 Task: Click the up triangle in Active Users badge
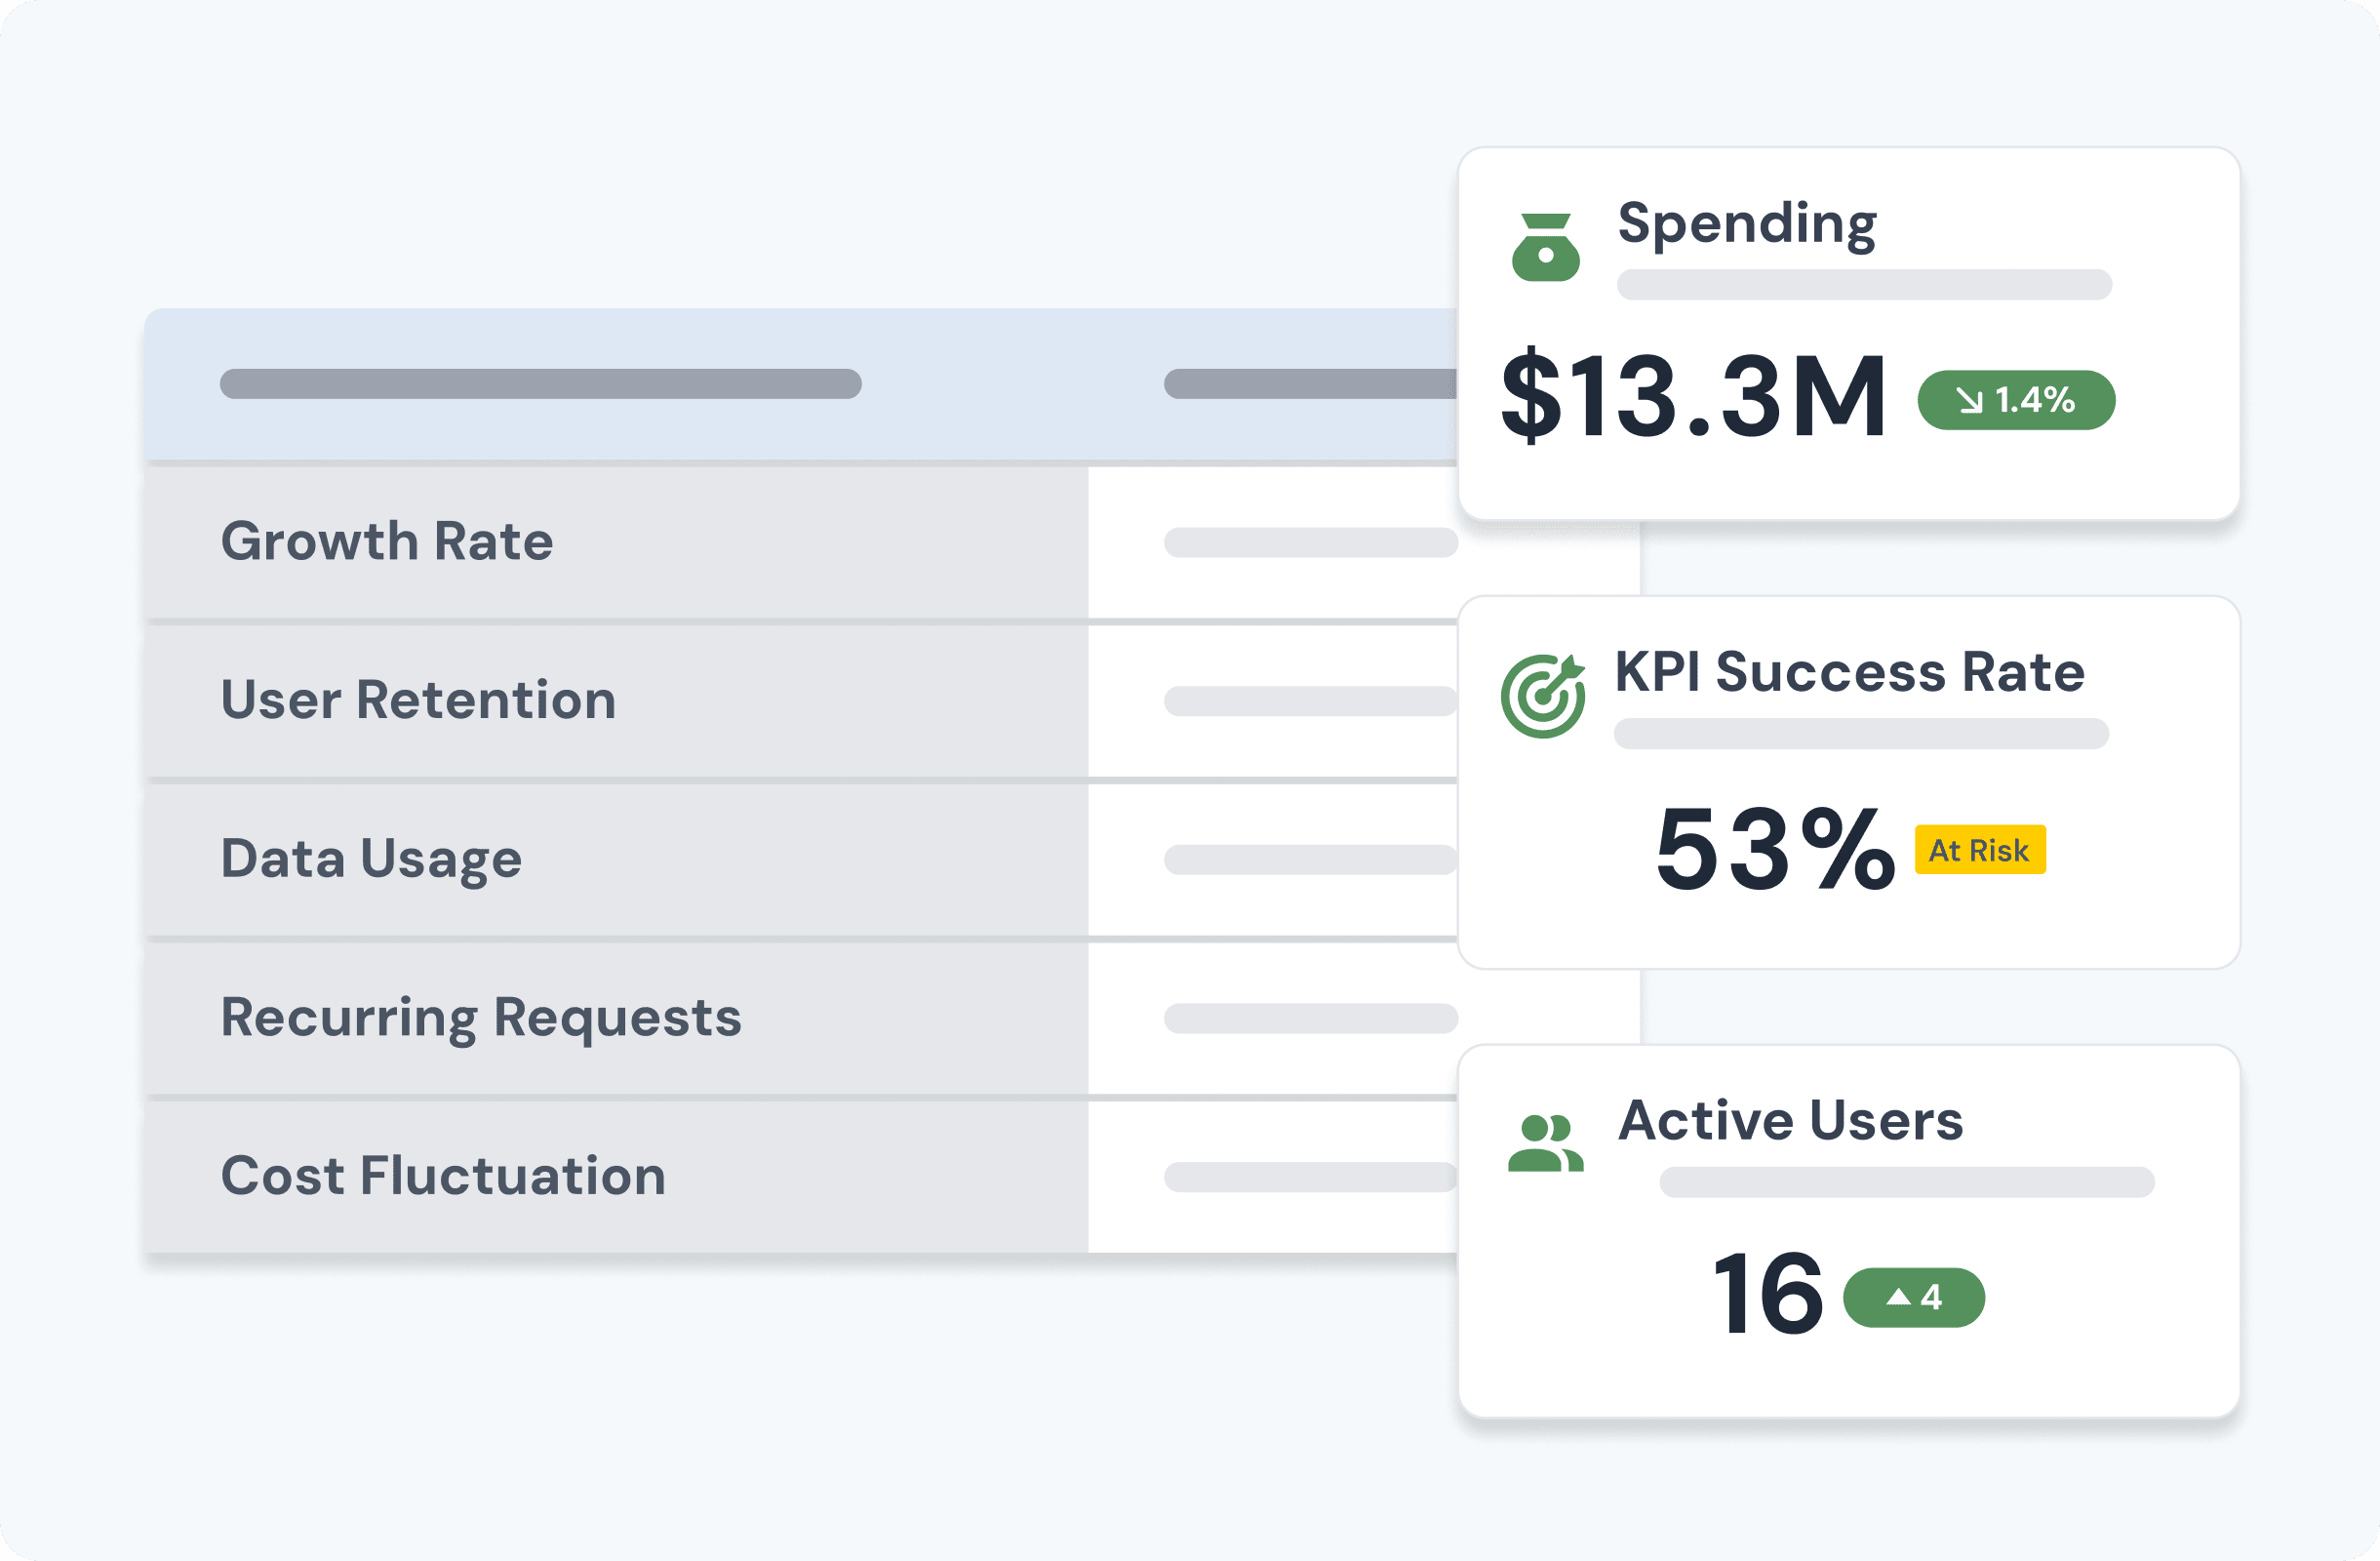[x=1898, y=1297]
